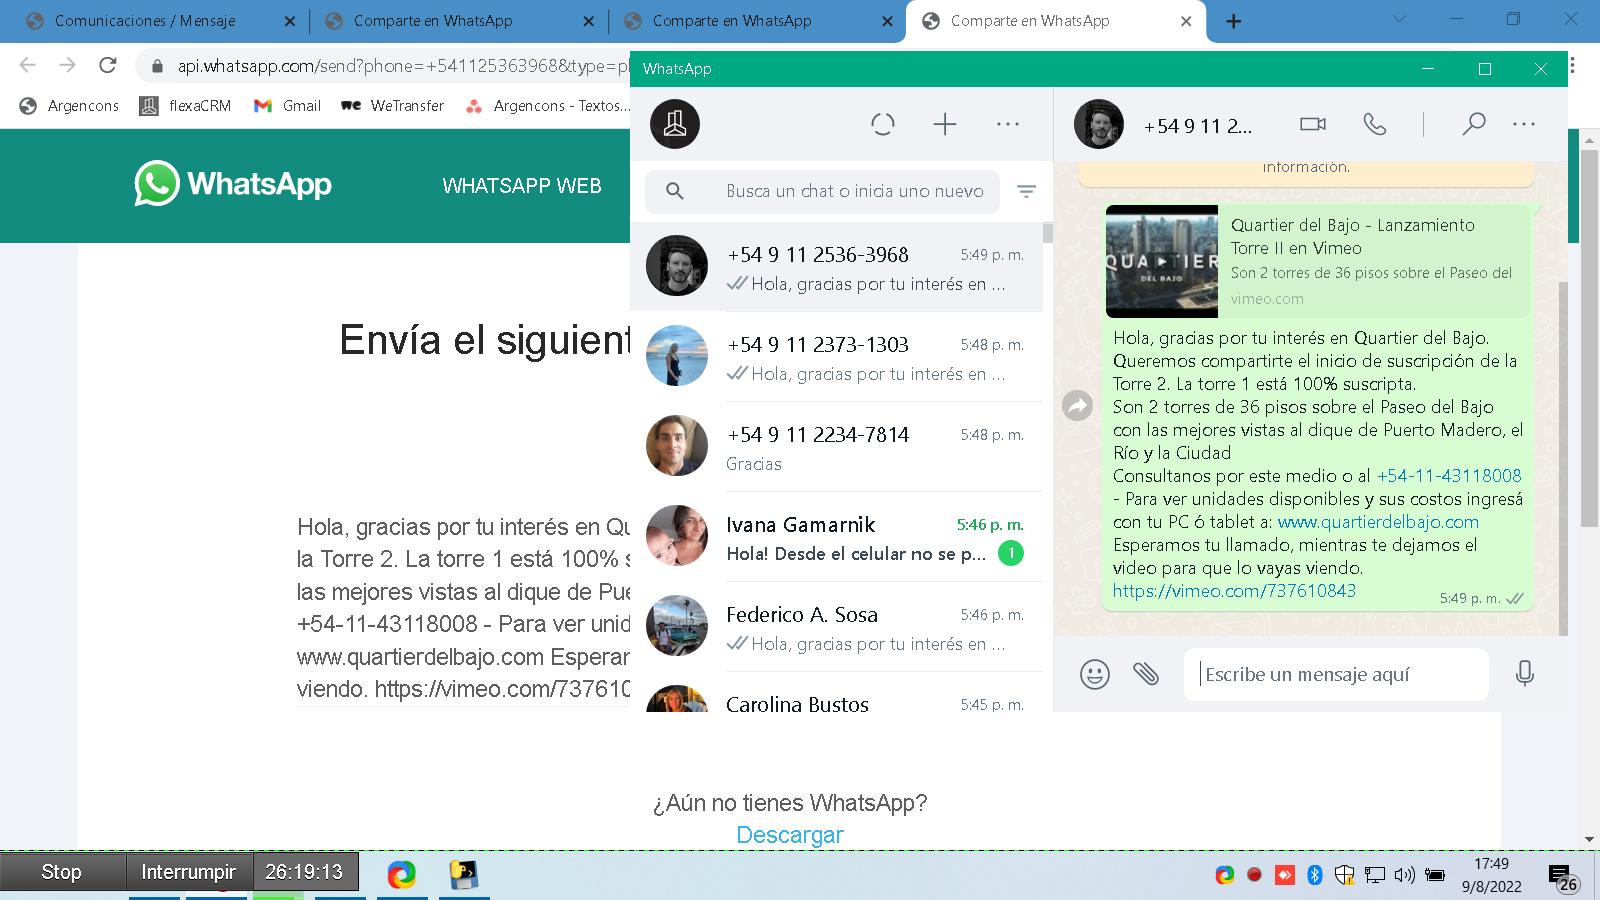The height and width of the screenshot is (900, 1600).
Task: Open the status ring icon in WhatsApp
Action: 882,124
